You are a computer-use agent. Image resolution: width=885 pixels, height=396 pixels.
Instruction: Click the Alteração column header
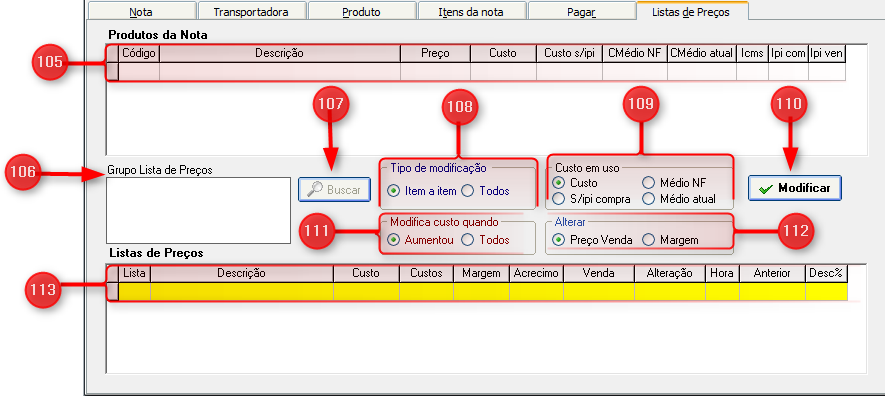pyautogui.click(x=670, y=273)
